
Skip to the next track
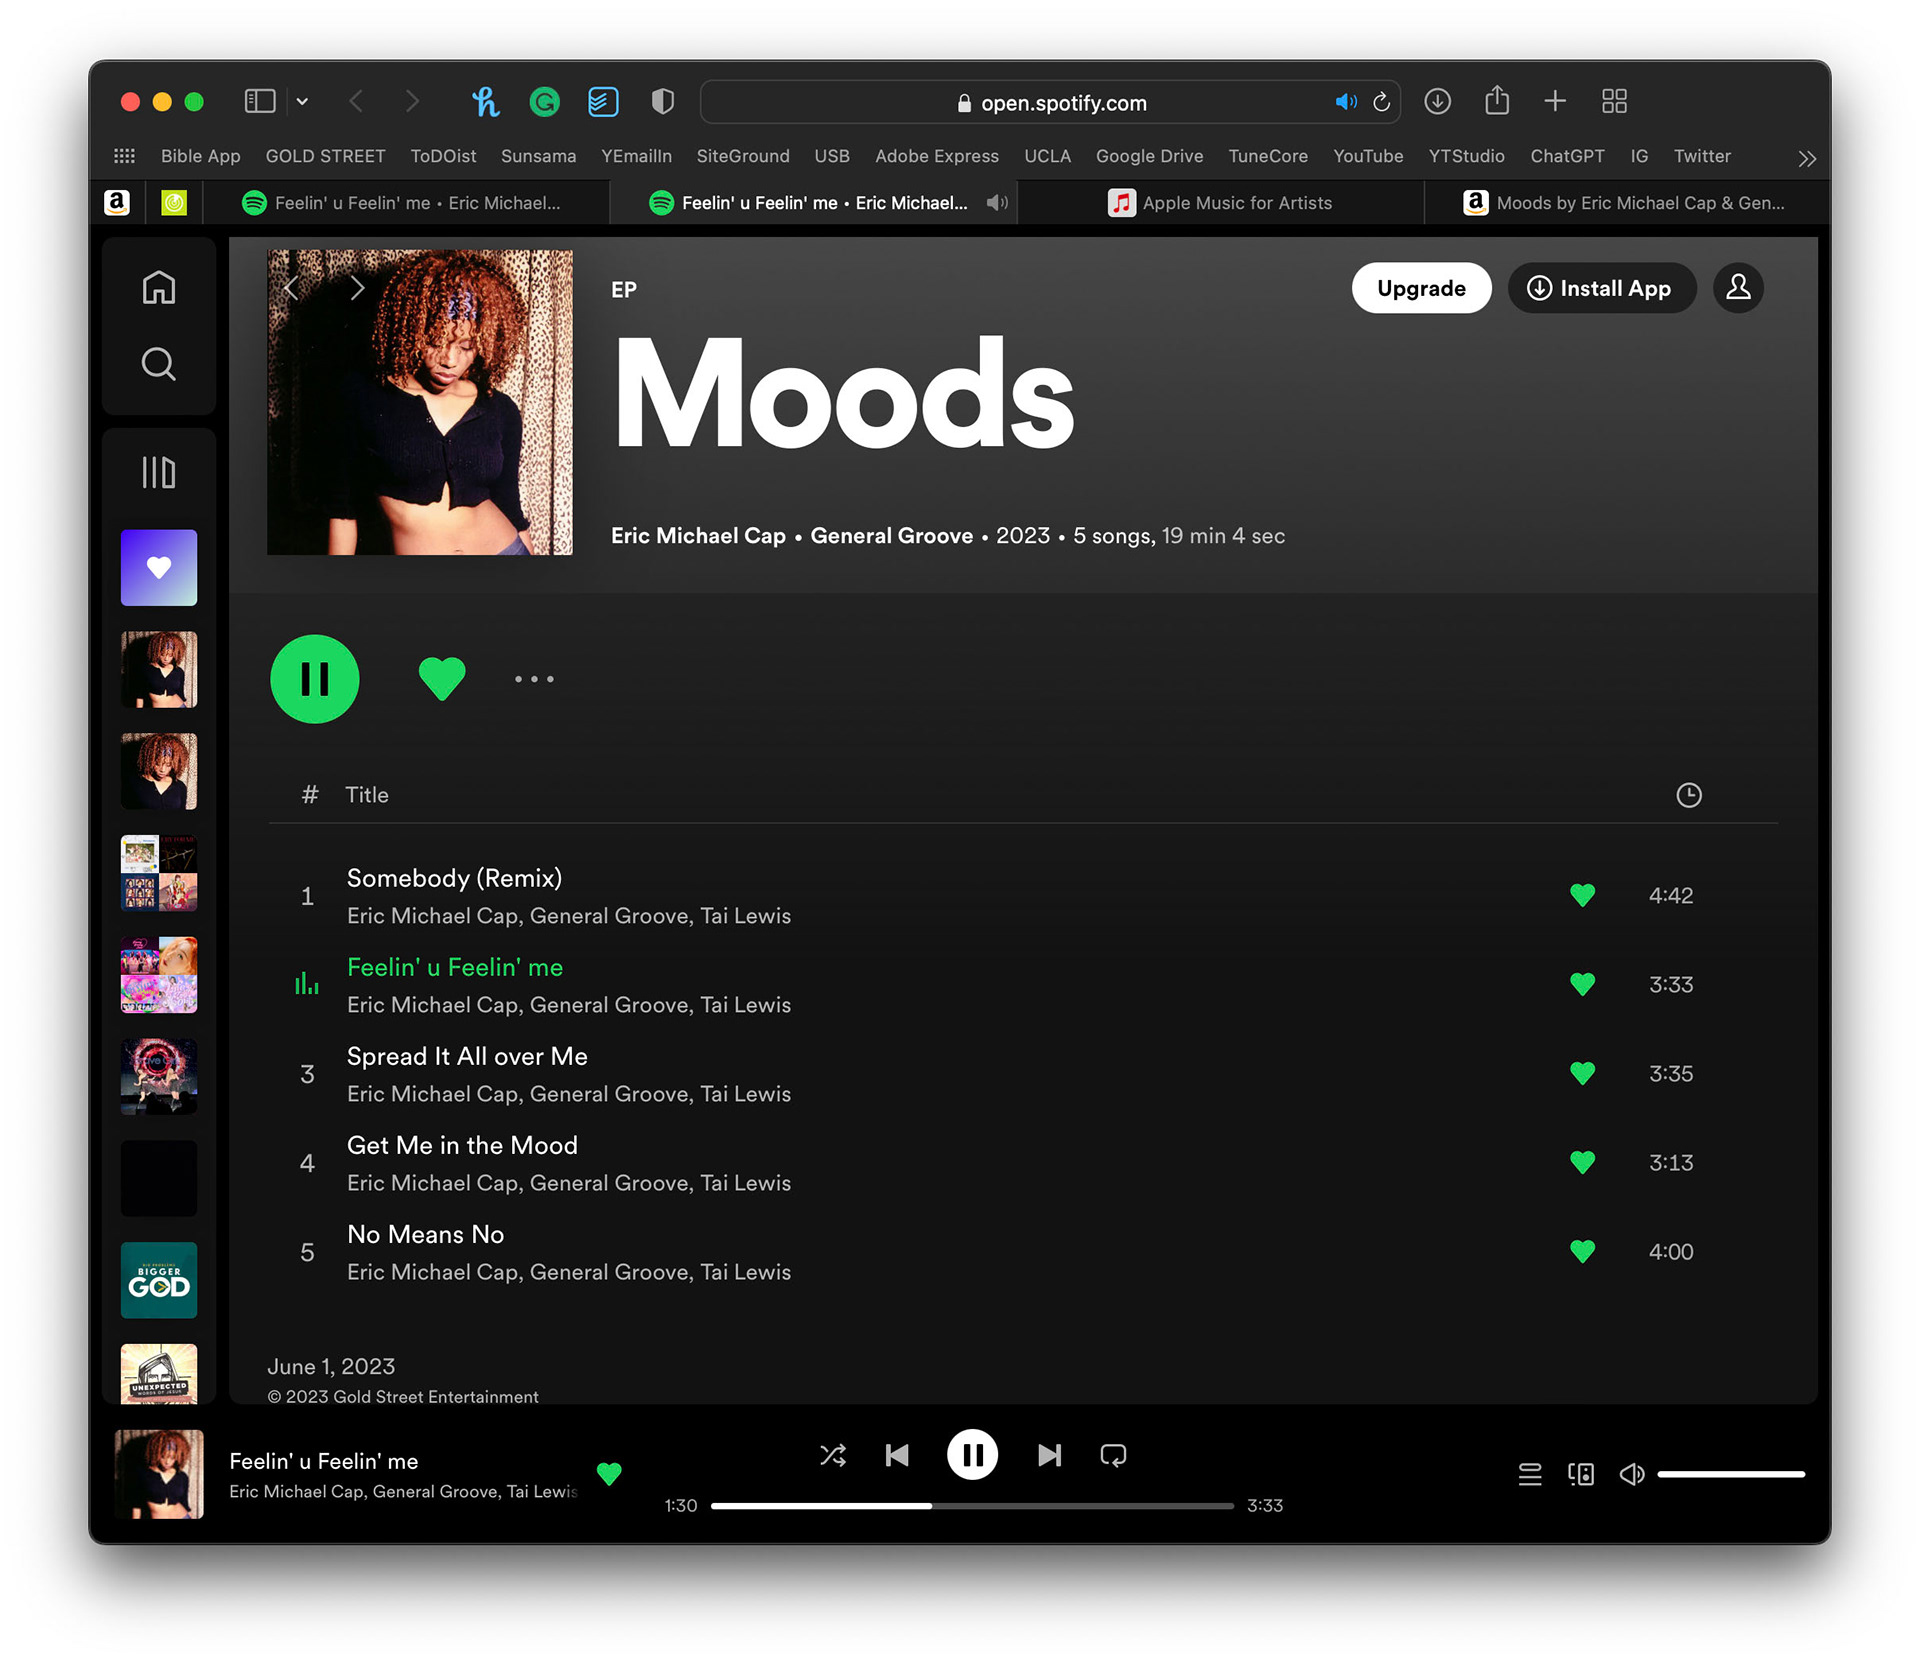point(1049,1455)
